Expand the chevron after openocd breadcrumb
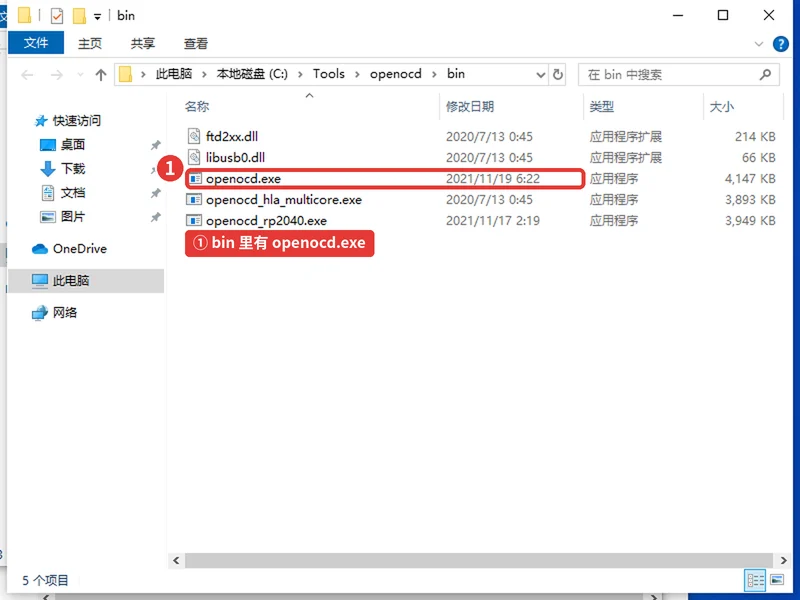 click(x=434, y=74)
